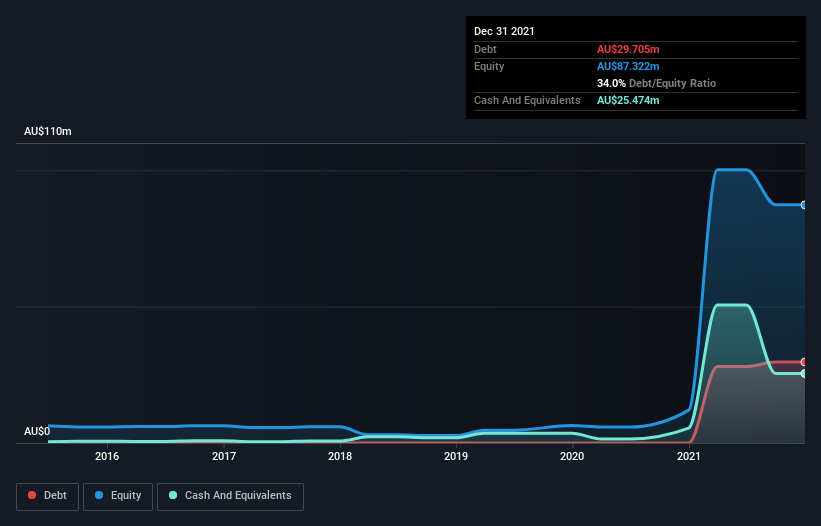
Task: Select the Equity end-point marker on chart
Action: 804,205
